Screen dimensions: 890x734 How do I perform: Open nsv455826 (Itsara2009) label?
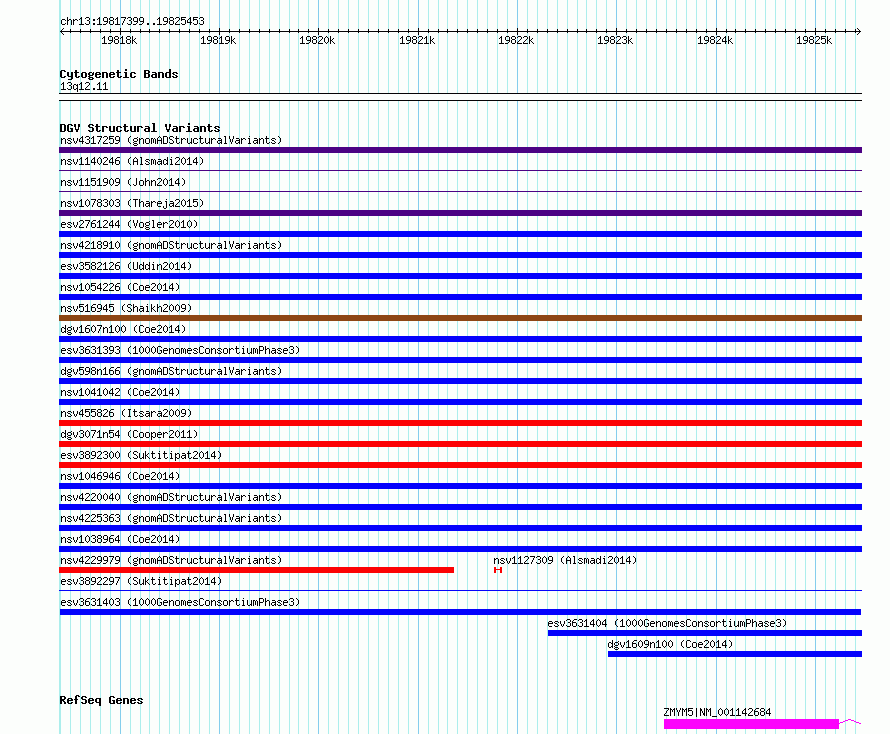(126, 413)
